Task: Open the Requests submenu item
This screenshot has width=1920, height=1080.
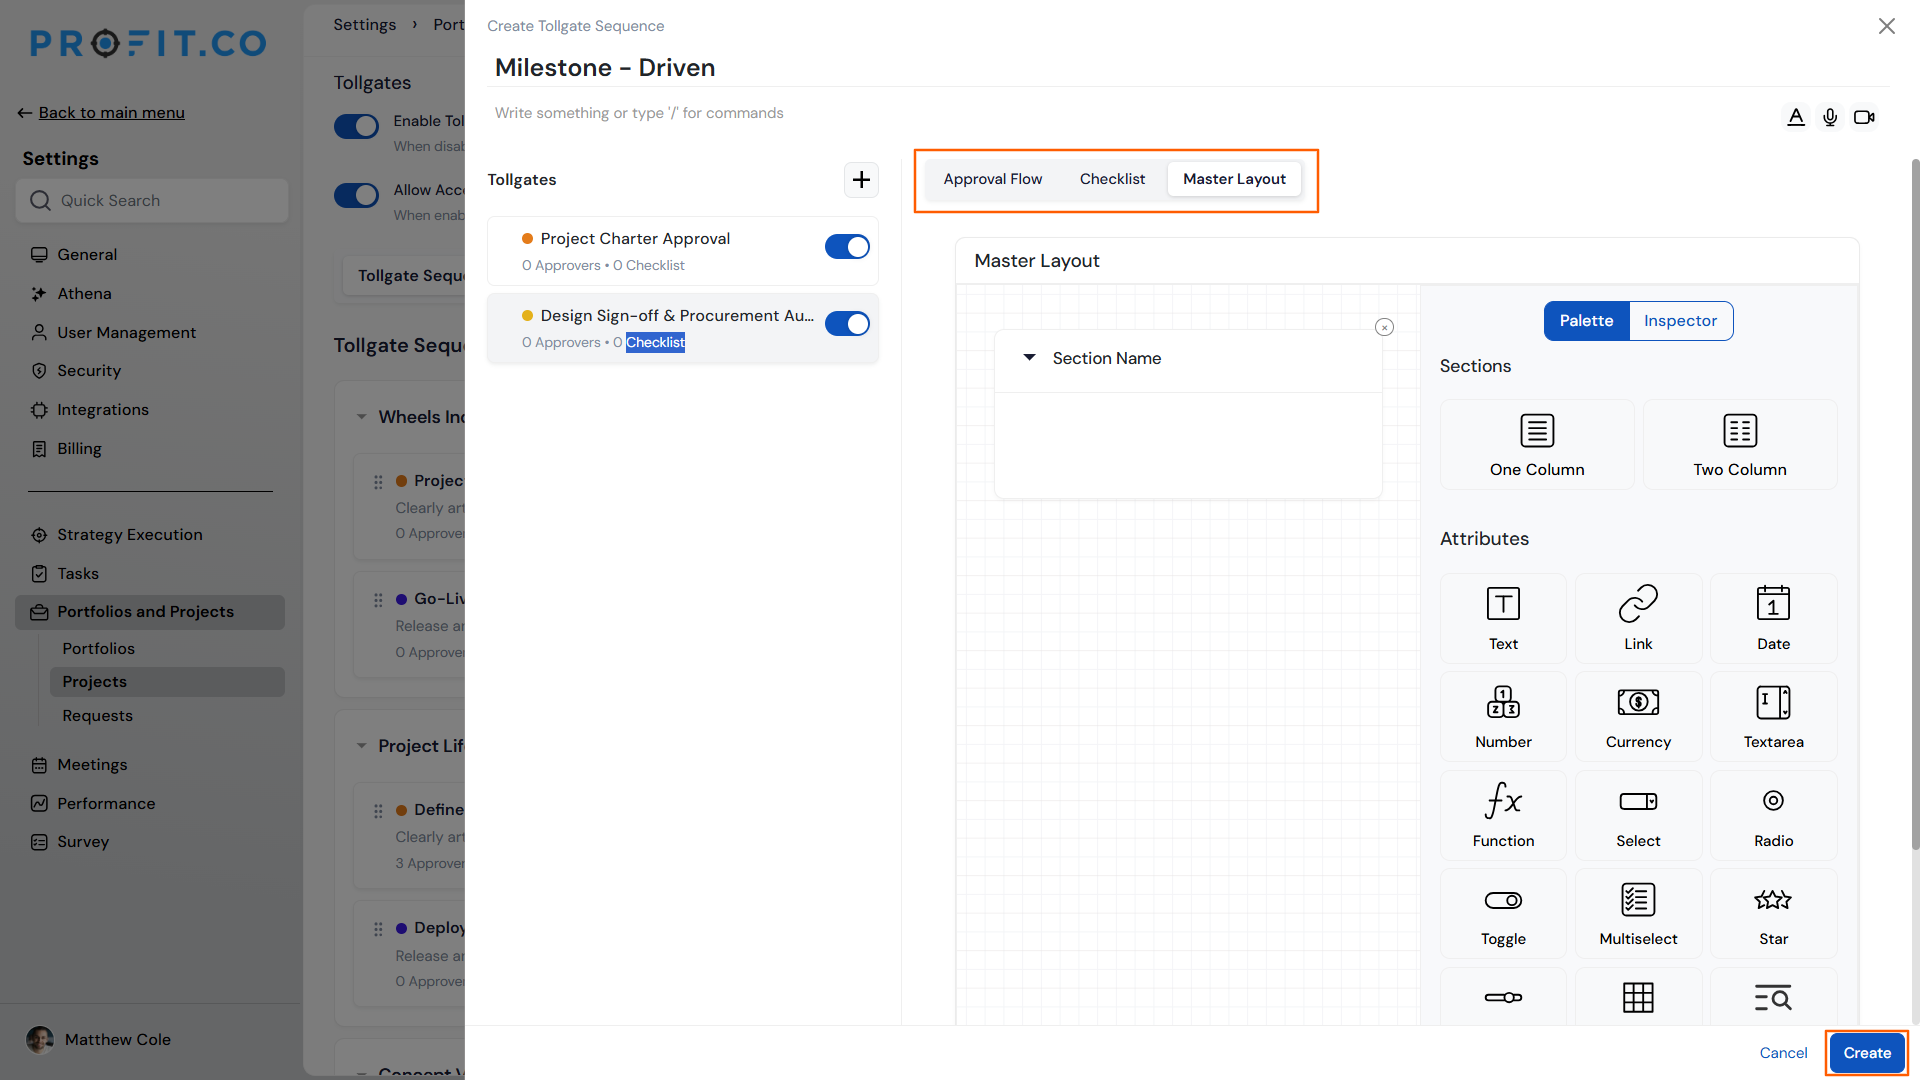Action: (x=97, y=716)
